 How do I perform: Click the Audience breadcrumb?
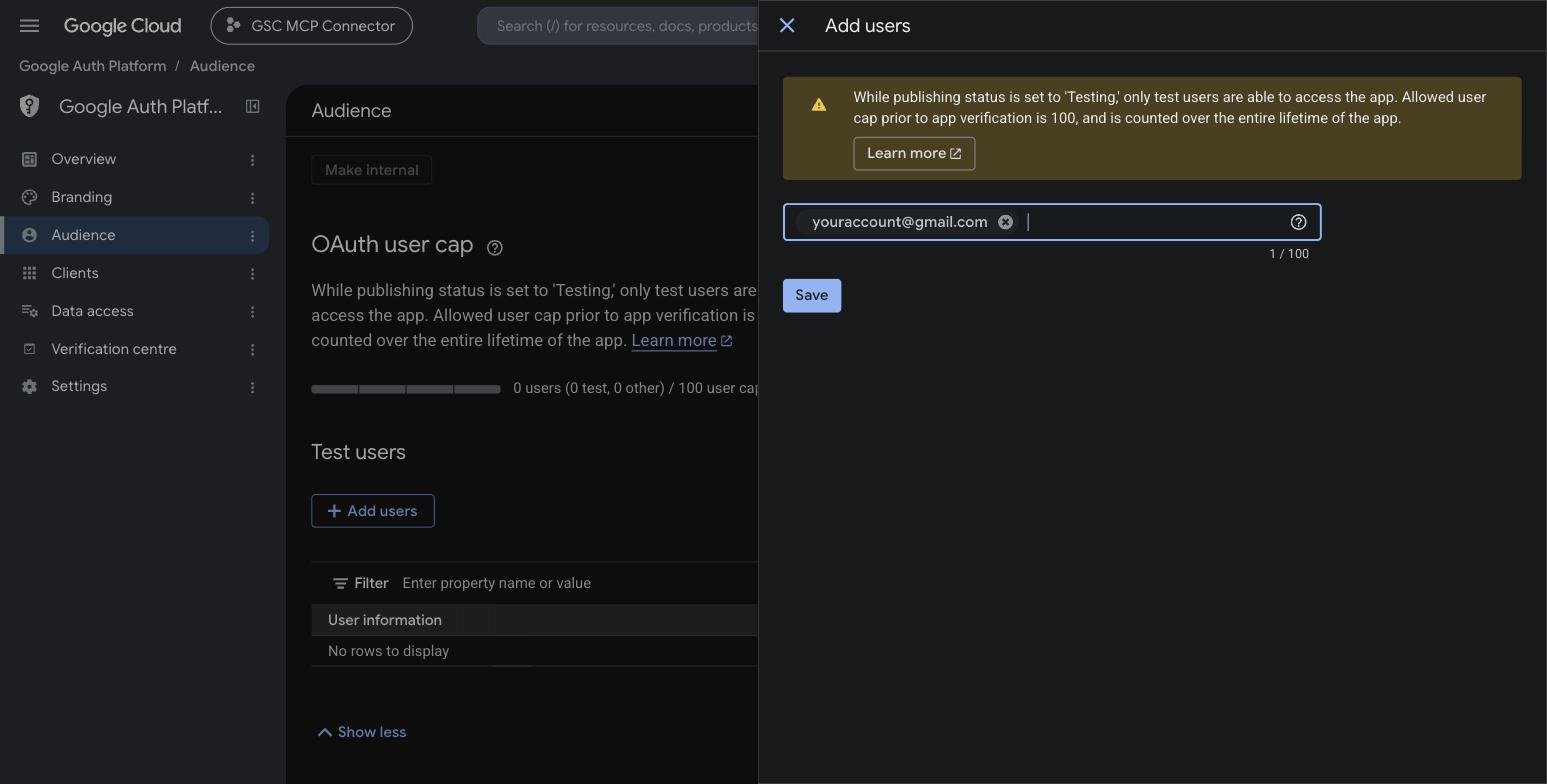point(222,66)
